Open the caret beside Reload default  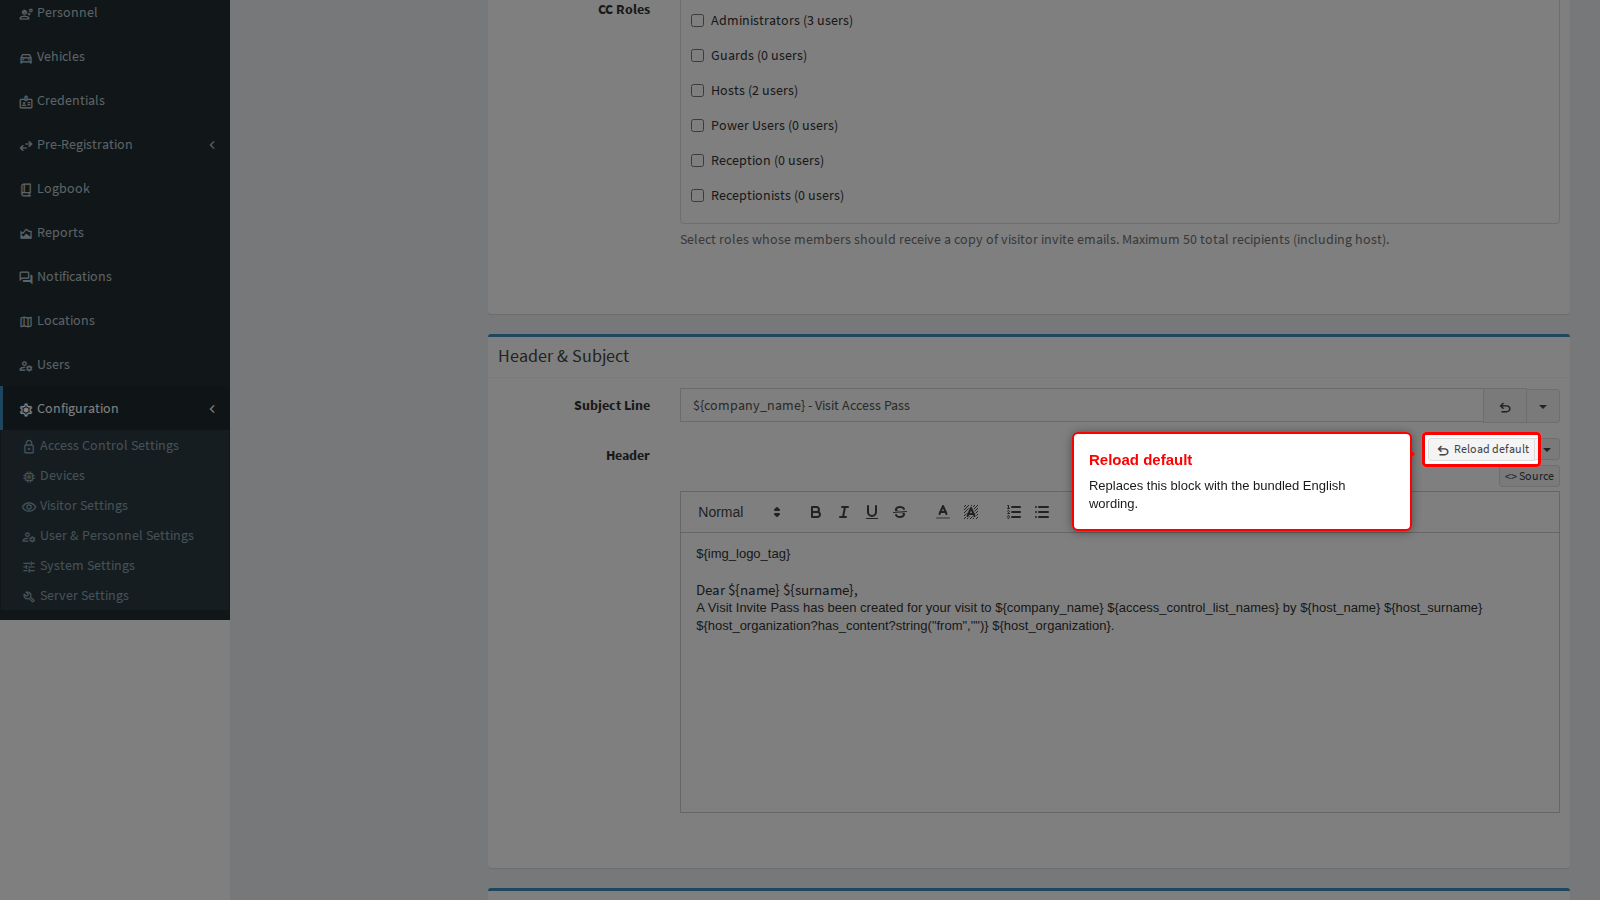click(x=1548, y=450)
